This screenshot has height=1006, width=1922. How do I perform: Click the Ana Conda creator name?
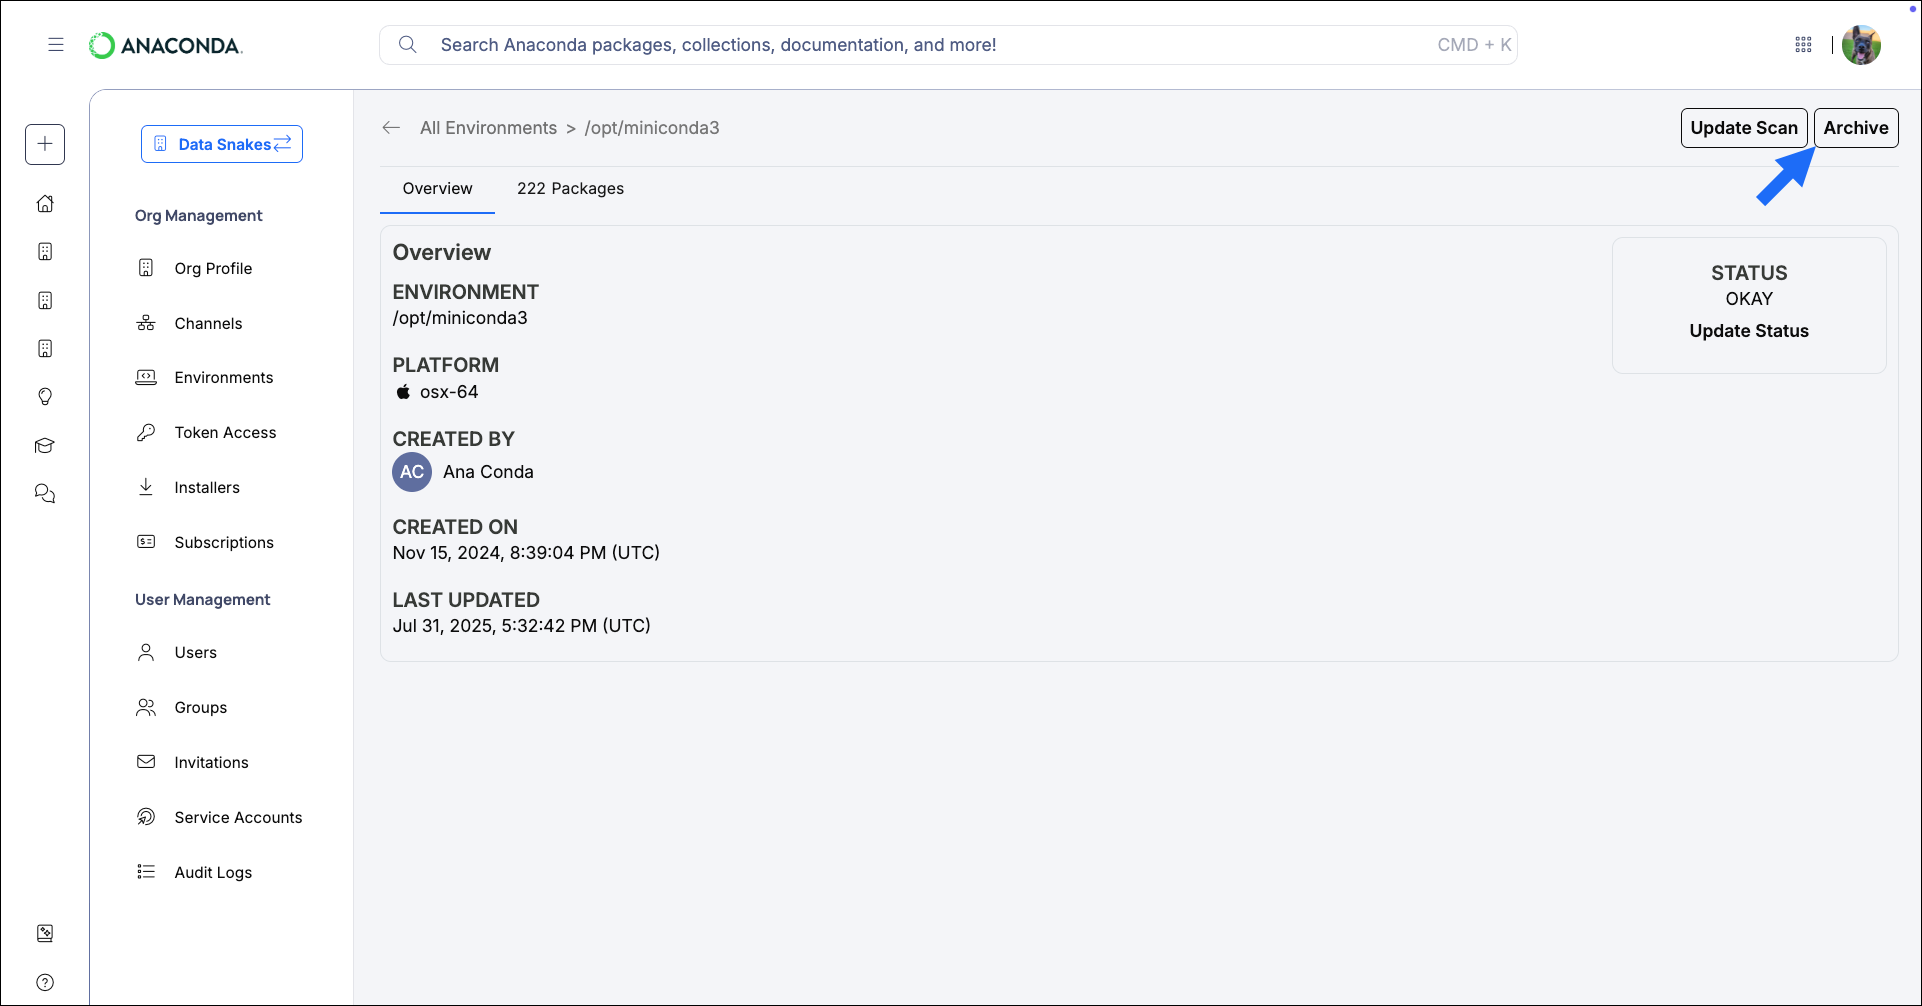(488, 472)
